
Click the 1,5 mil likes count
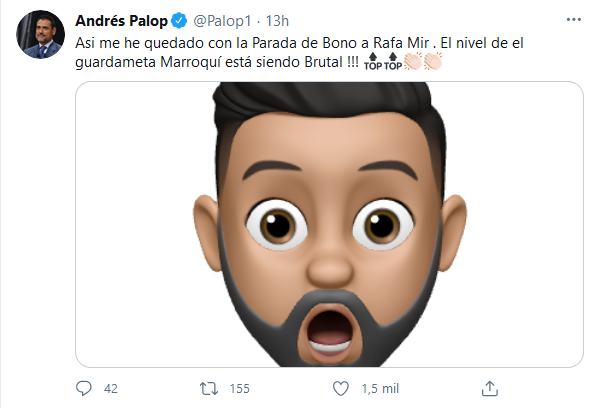380,389
